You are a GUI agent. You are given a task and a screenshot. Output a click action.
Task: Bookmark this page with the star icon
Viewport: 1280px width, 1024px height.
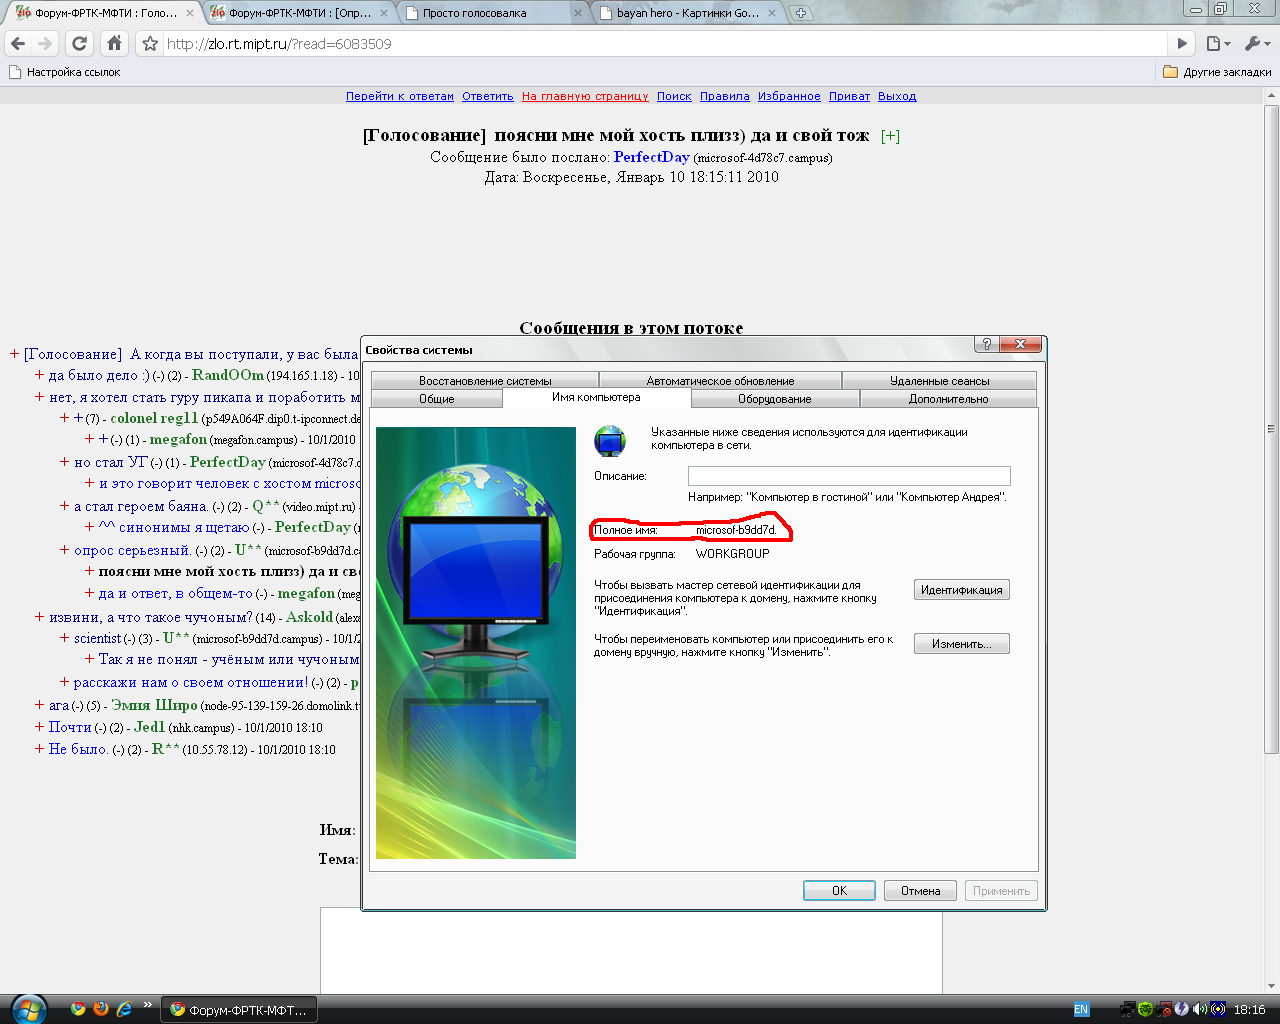pos(150,44)
